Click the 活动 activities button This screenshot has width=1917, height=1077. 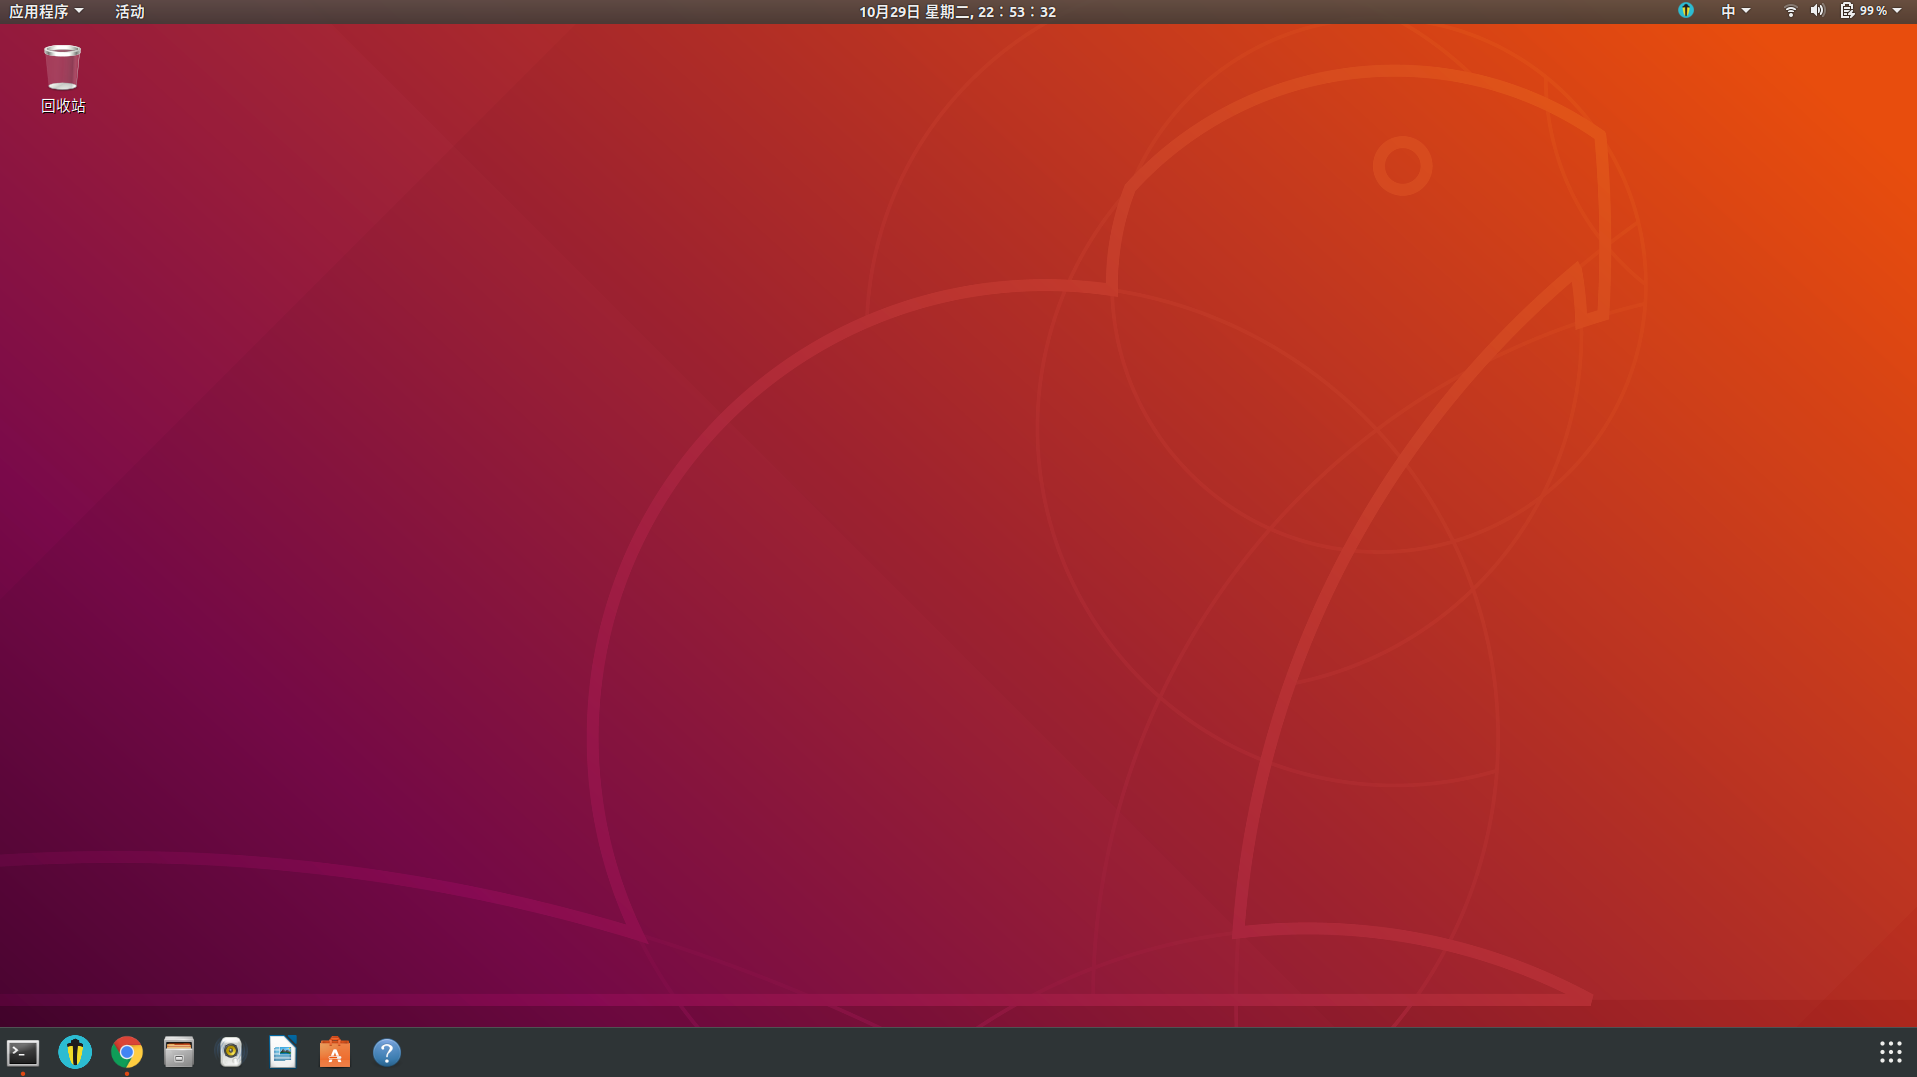click(129, 11)
